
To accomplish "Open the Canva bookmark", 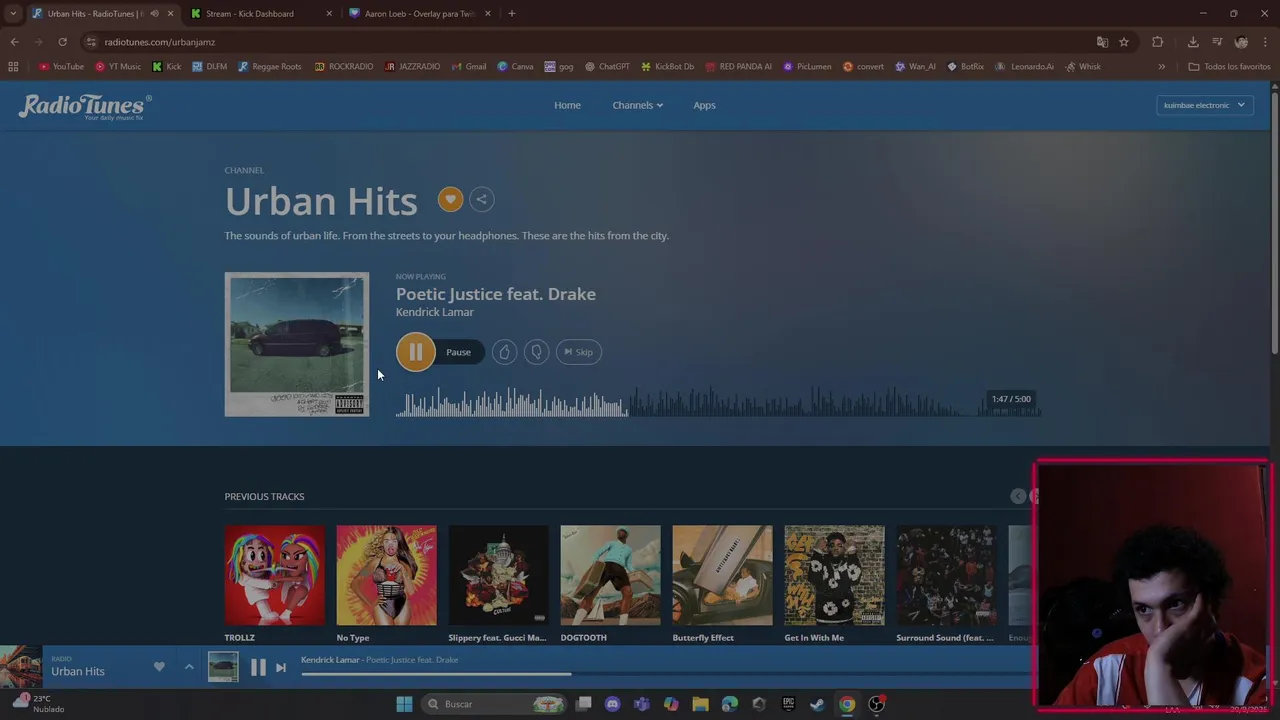I will tap(515, 67).
